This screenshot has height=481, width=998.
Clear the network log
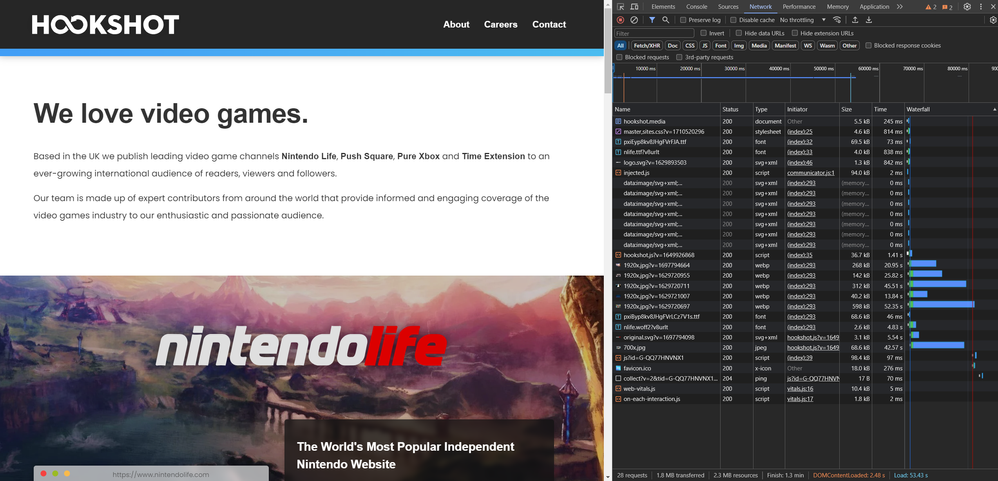click(634, 20)
